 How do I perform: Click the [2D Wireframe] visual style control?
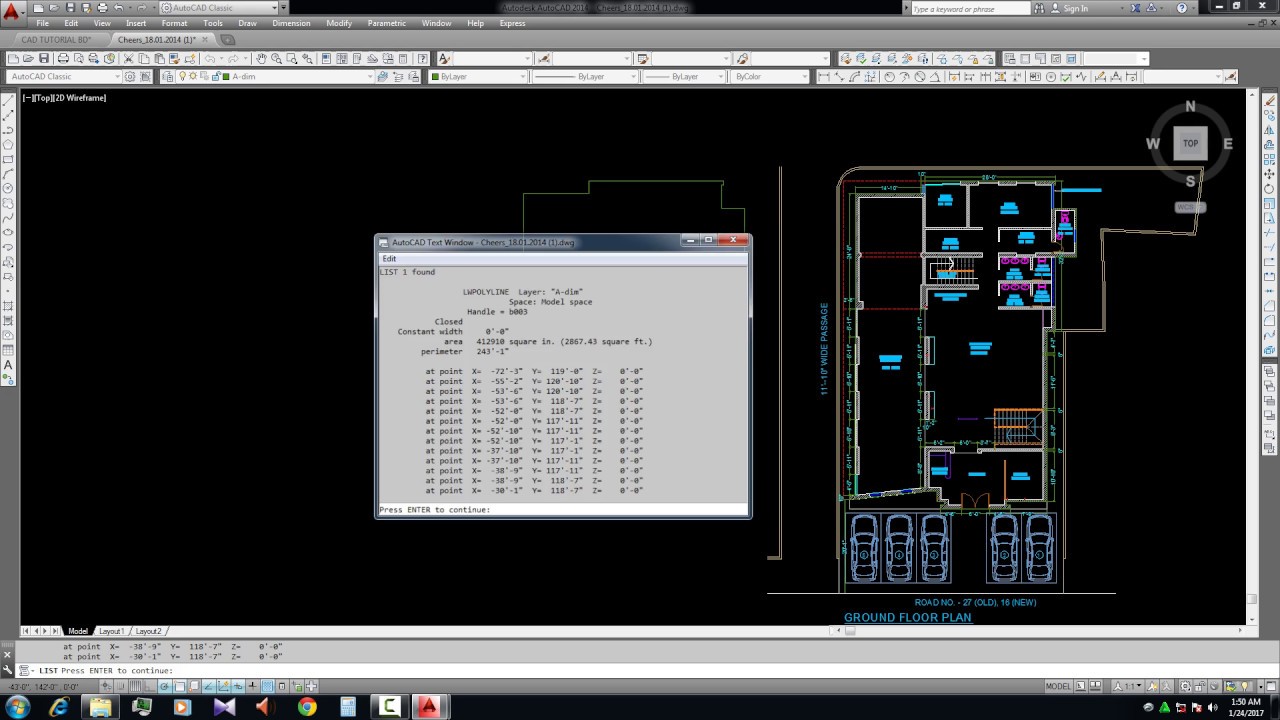[79, 98]
